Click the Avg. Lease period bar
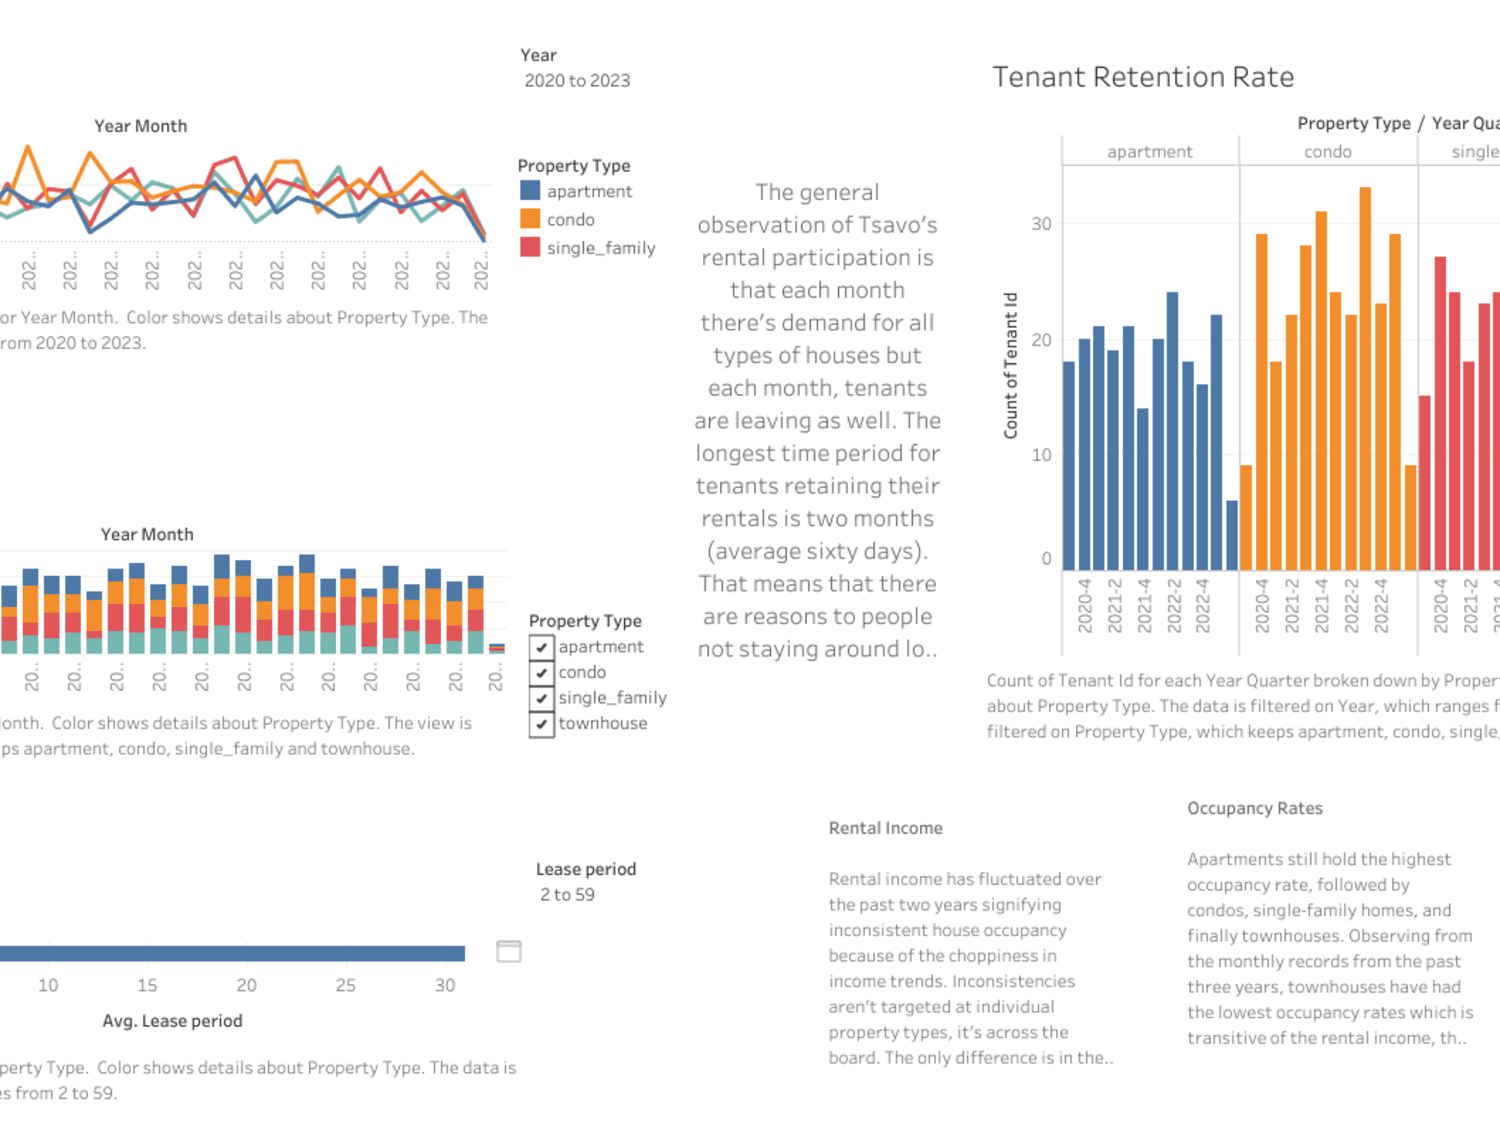Viewport: 1500px width, 1126px height. click(232, 953)
